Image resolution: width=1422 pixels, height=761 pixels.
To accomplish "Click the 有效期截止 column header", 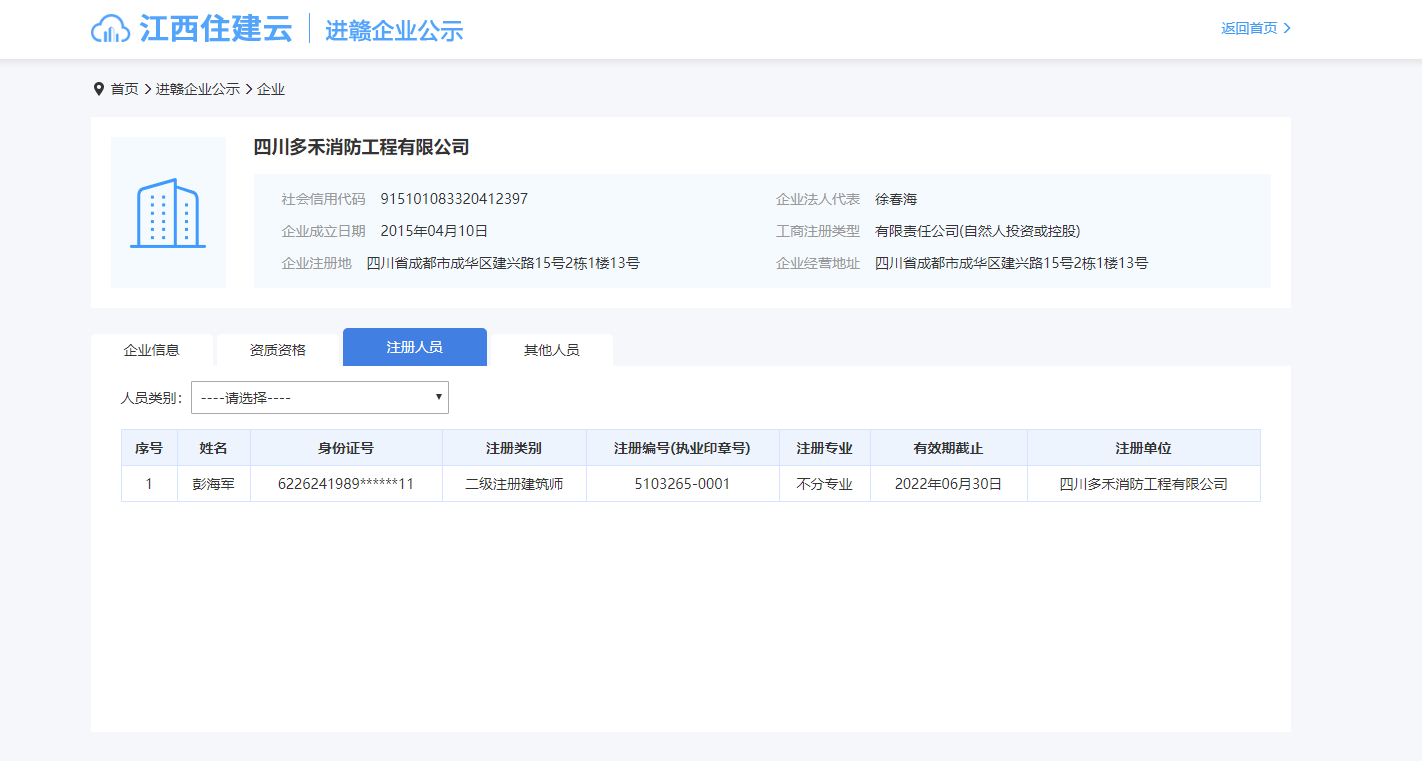I will tap(947, 448).
